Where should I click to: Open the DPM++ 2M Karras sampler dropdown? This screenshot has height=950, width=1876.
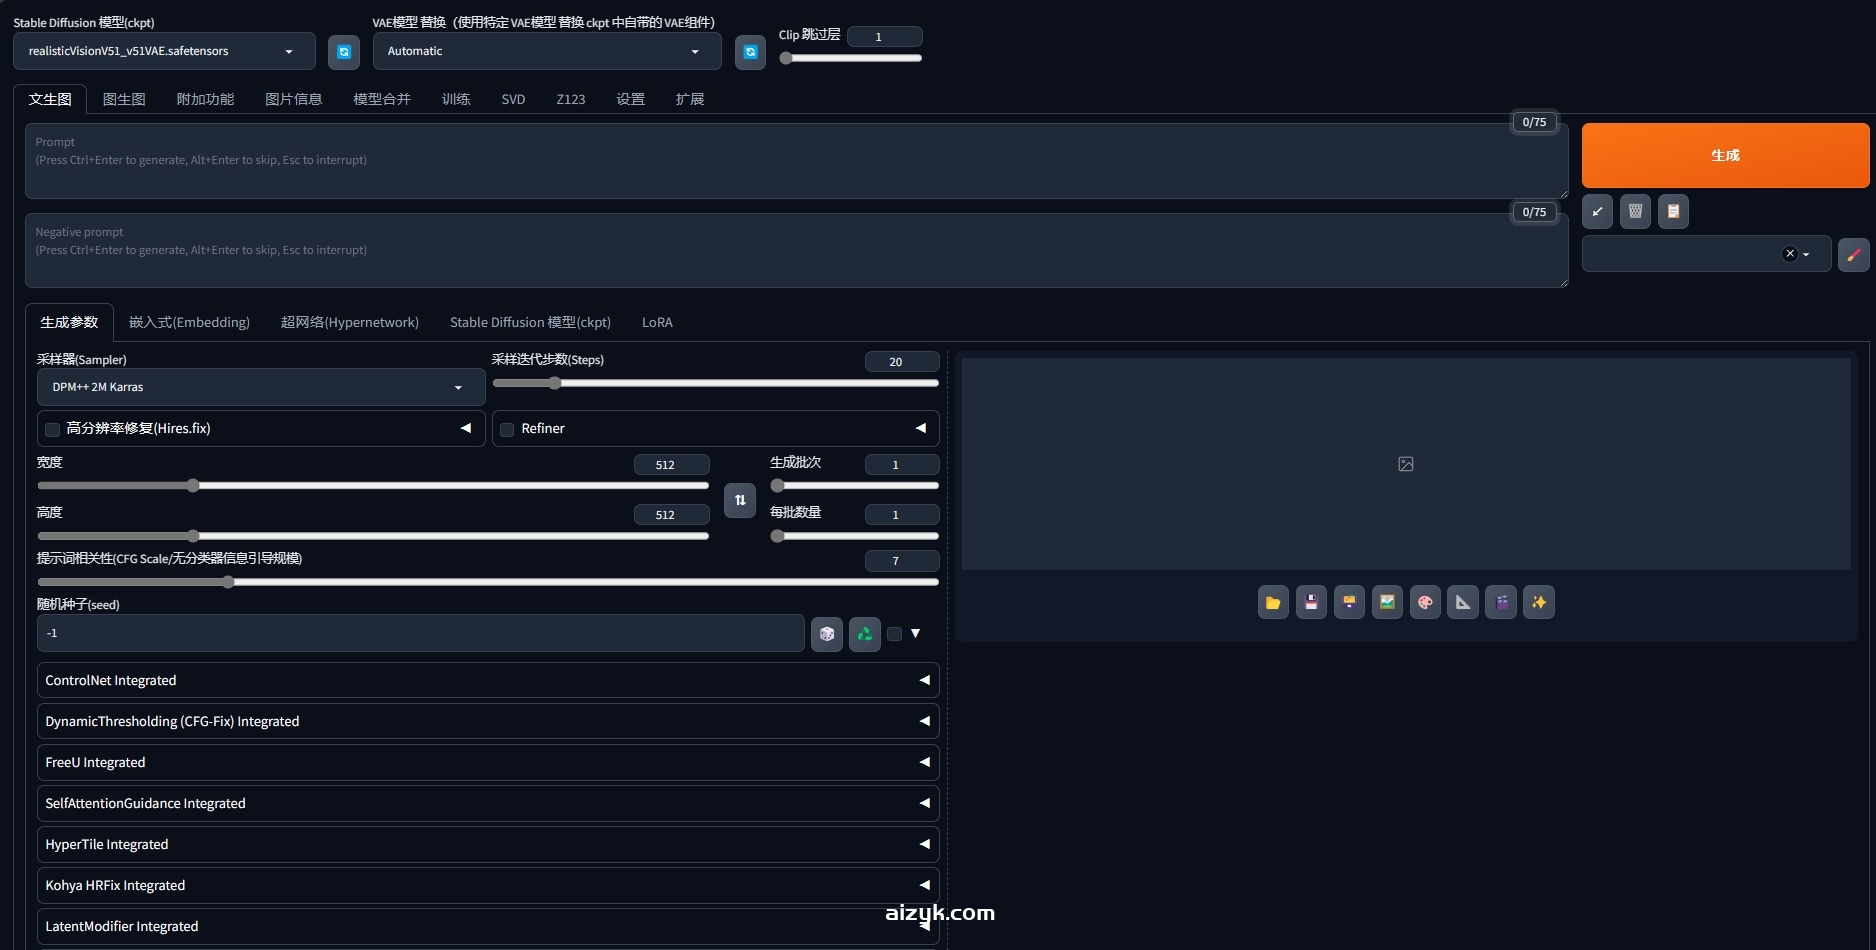(x=260, y=388)
